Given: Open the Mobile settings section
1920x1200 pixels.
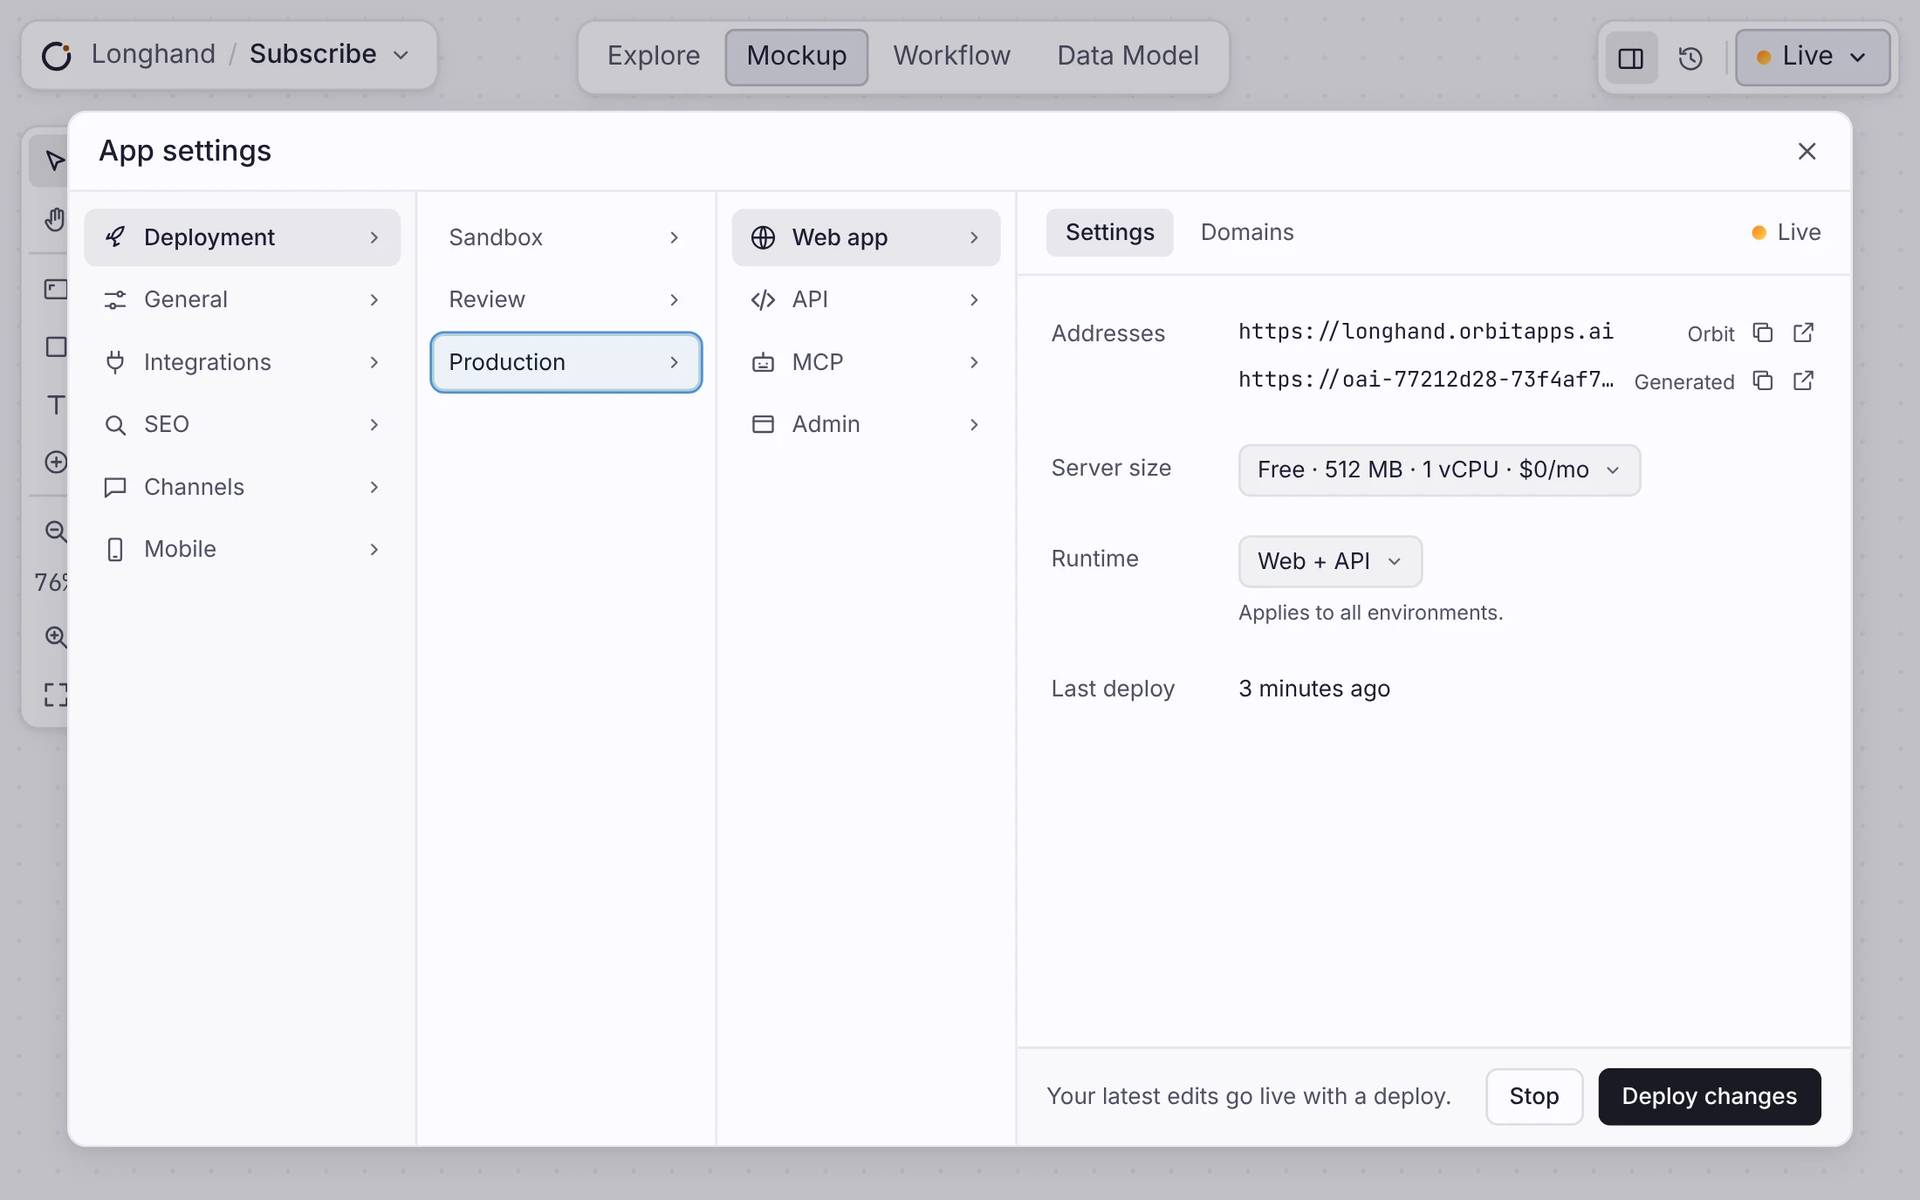Looking at the screenshot, I should 242,549.
